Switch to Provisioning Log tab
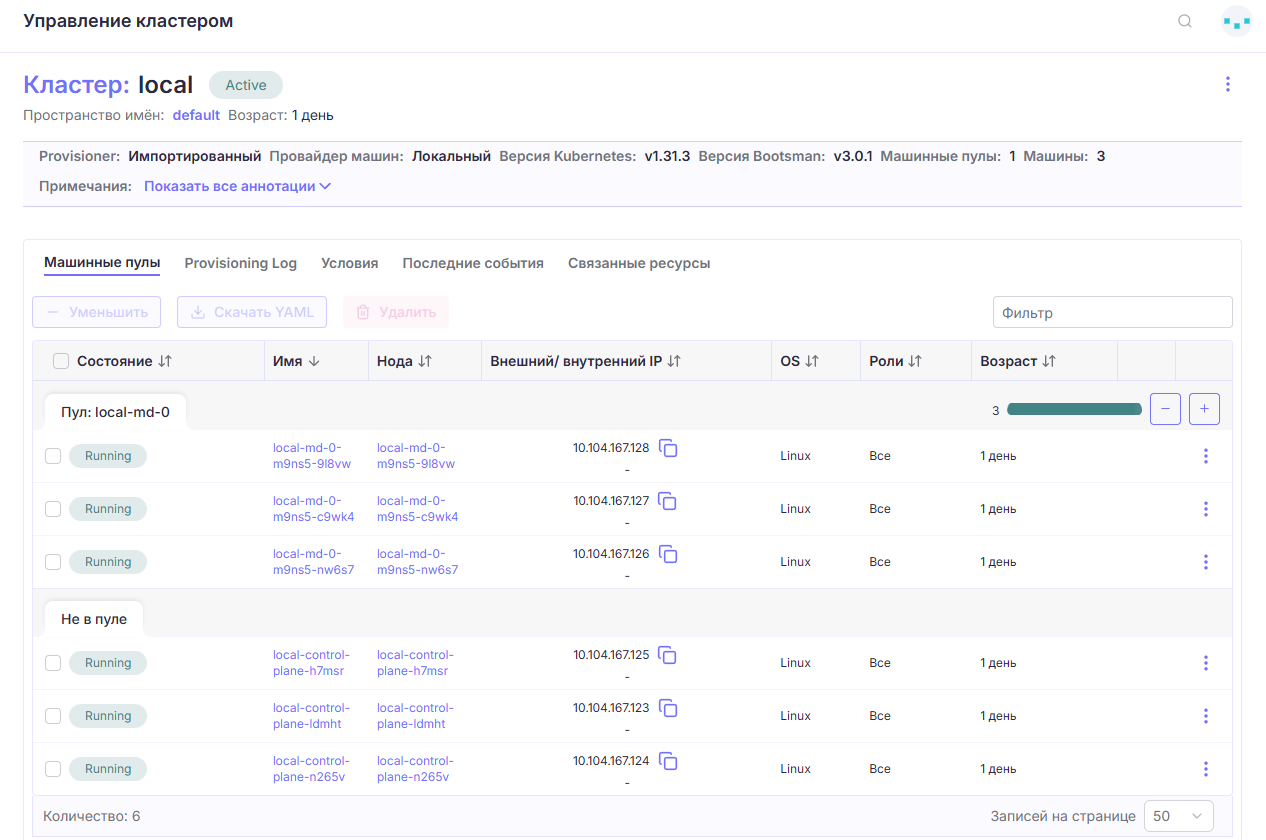 pyautogui.click(x=241, y=263)
